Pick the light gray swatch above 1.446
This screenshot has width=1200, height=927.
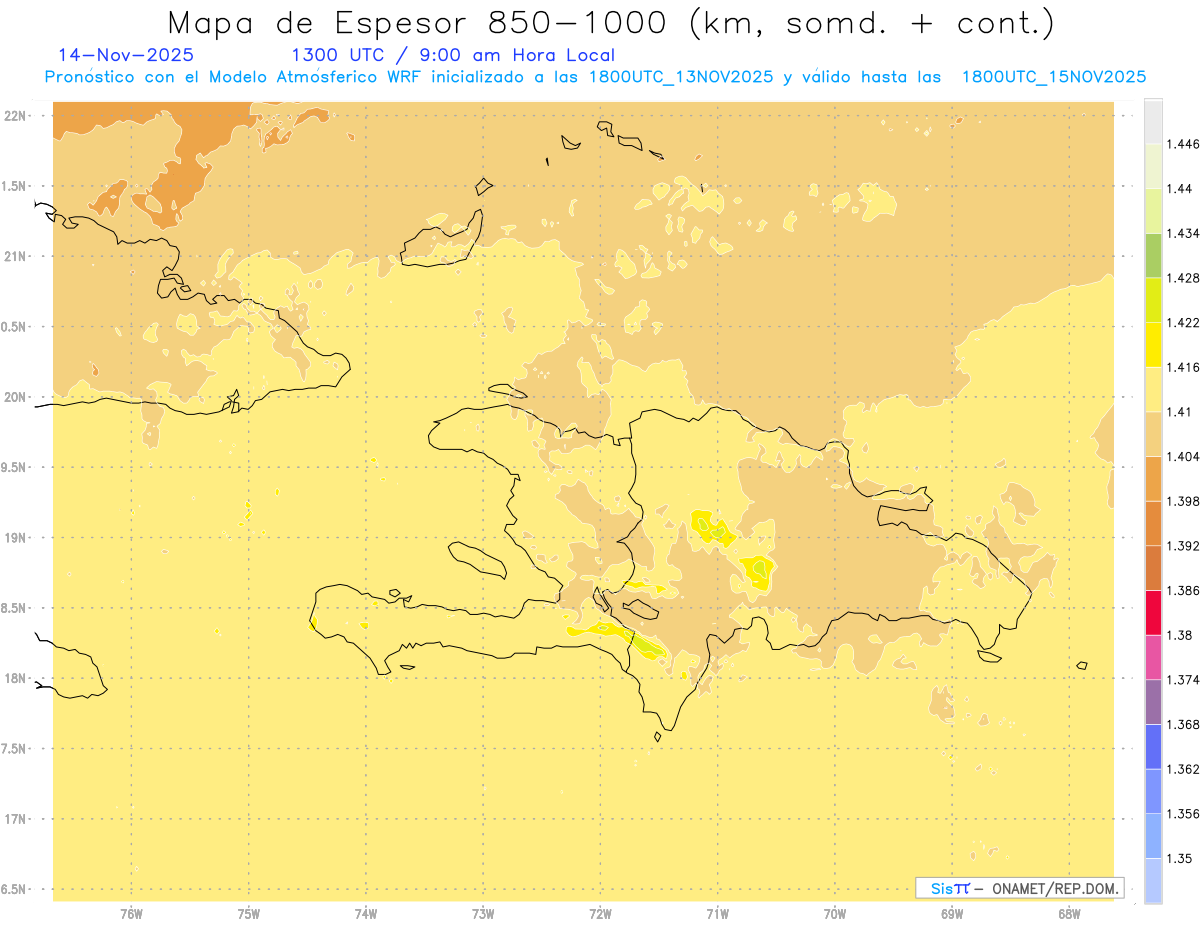pyautogui.click(x=1153, y=121)
